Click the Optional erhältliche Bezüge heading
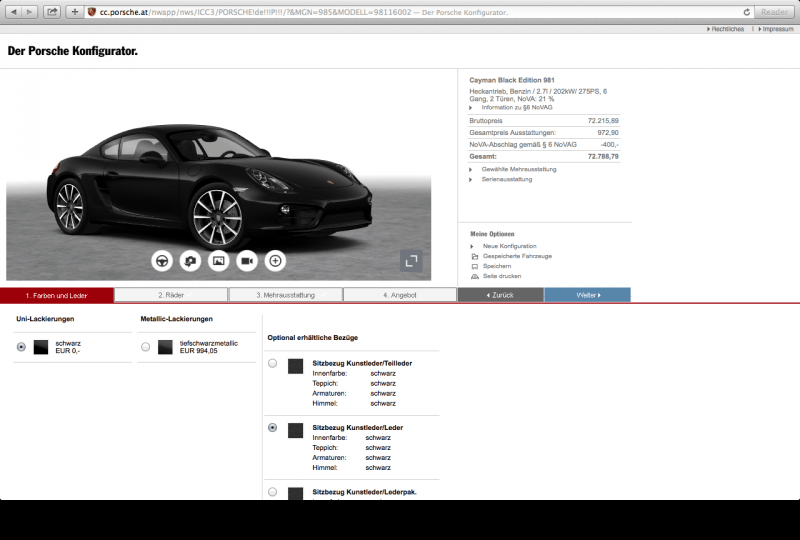Image resolution: width=800 pixels, height=540 pixels. 313,337
